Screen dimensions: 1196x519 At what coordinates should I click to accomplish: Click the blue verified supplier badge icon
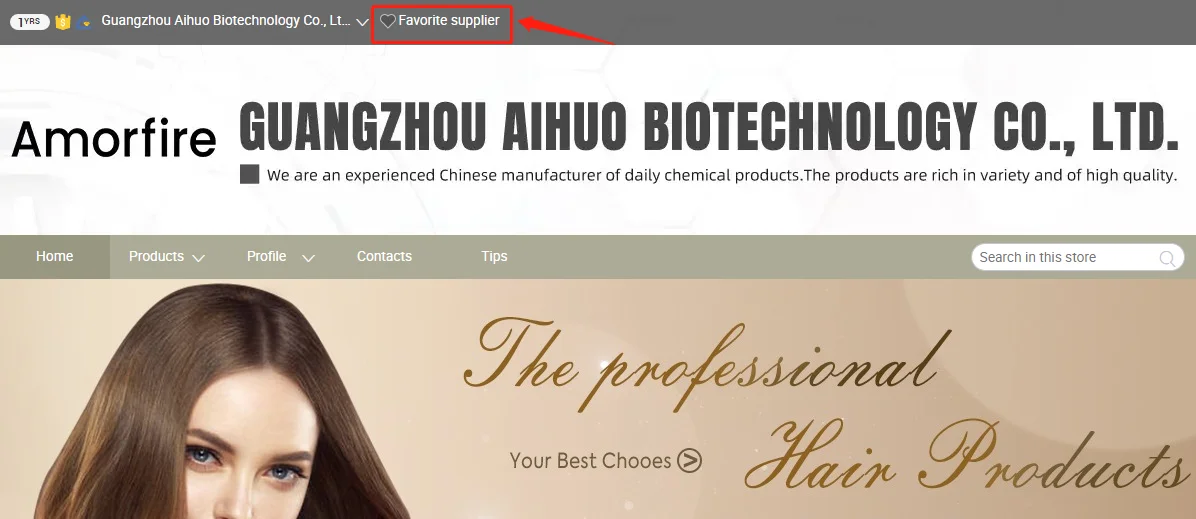point(85,21)
